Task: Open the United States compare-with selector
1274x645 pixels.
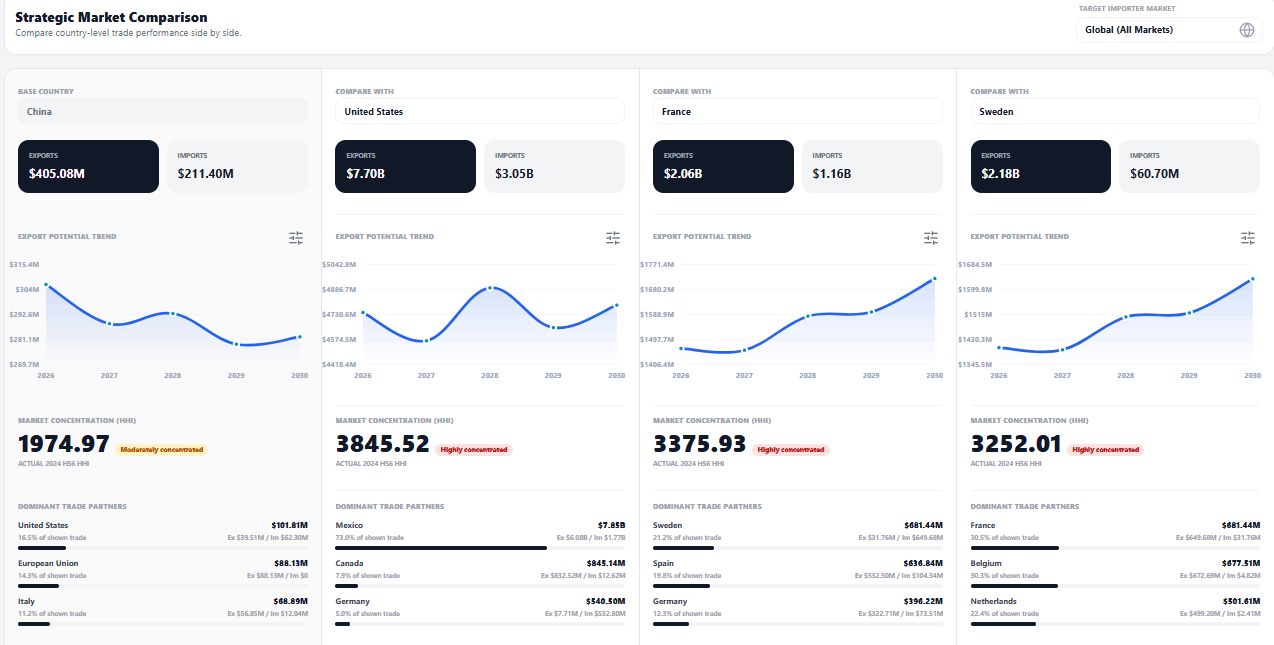Action: [x=480, y=111]
